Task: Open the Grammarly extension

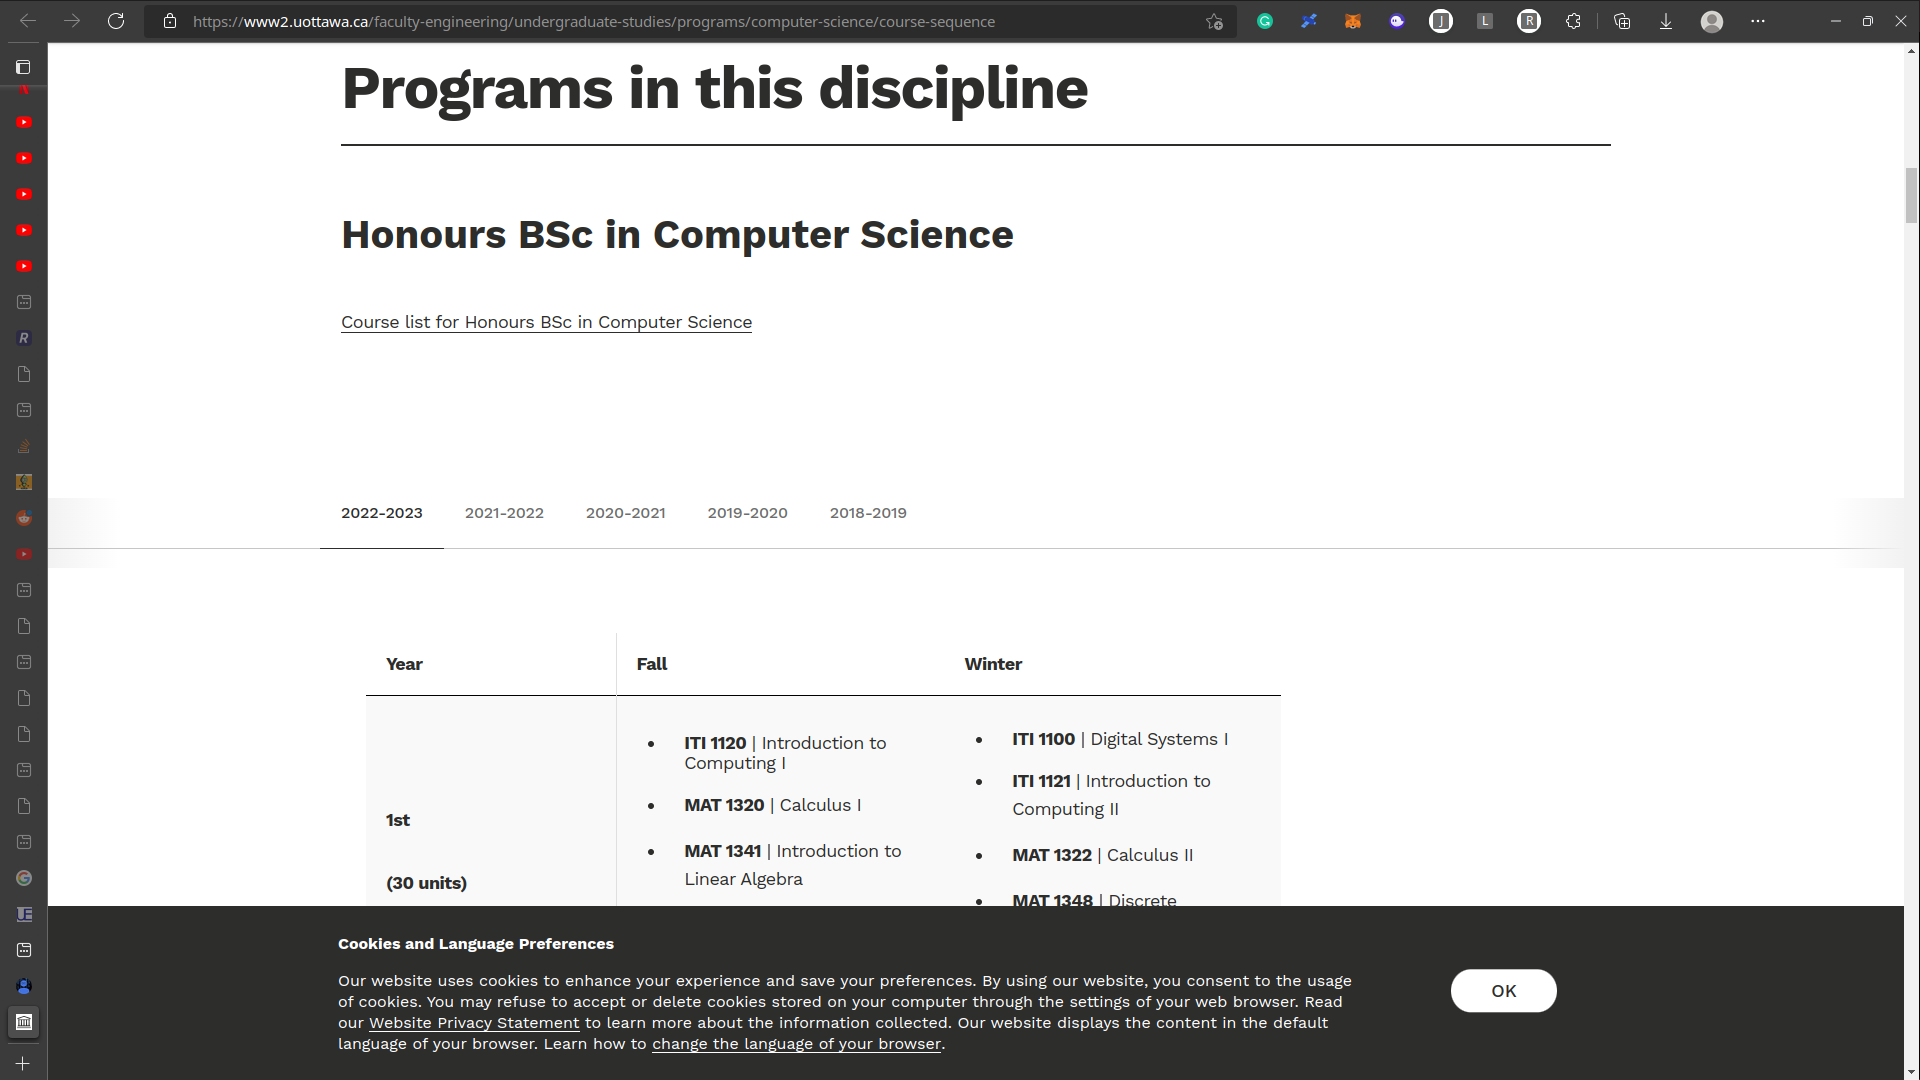Action: point(1265,21)
